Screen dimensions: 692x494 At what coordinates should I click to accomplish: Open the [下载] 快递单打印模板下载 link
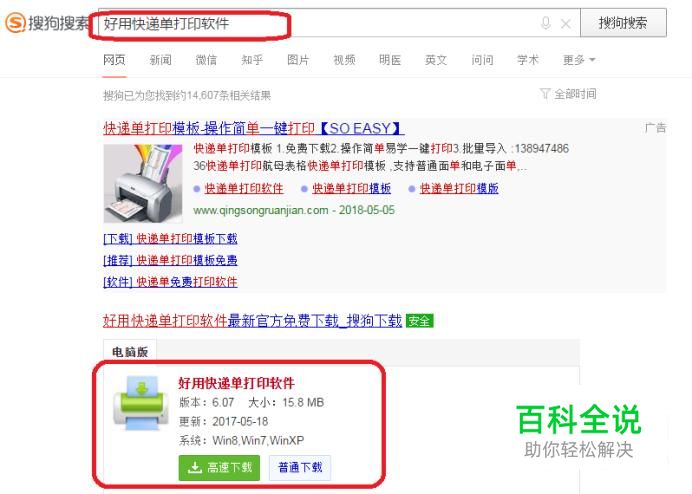pos(170,239)
